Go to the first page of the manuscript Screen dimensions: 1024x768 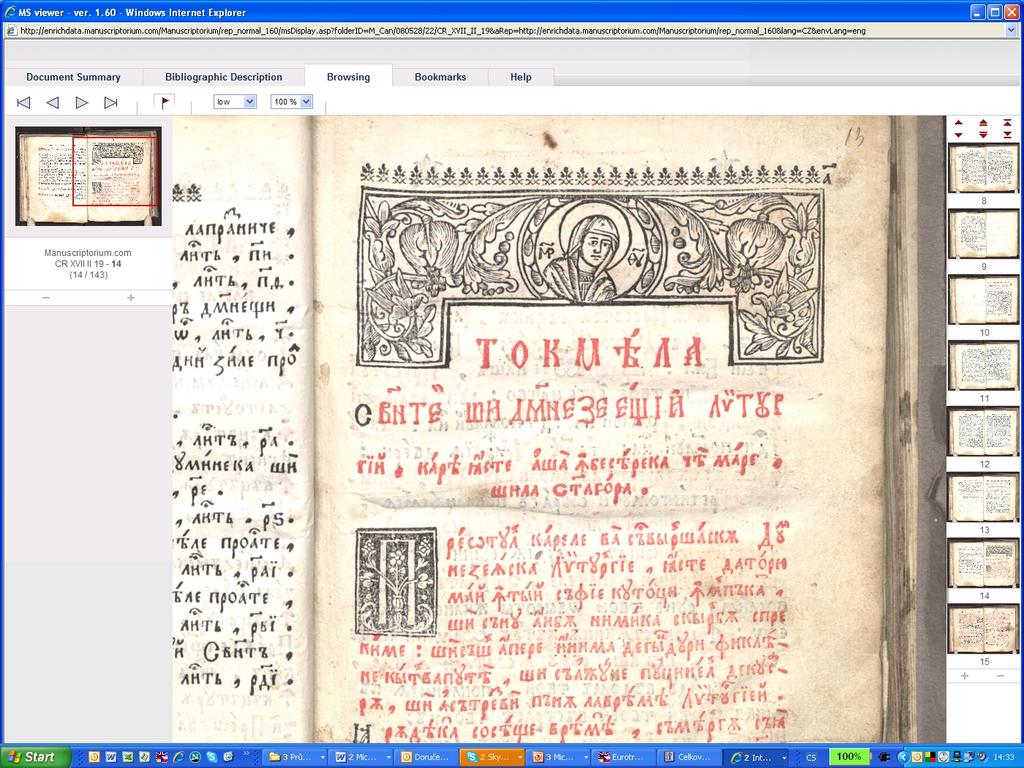click(24, 103)
